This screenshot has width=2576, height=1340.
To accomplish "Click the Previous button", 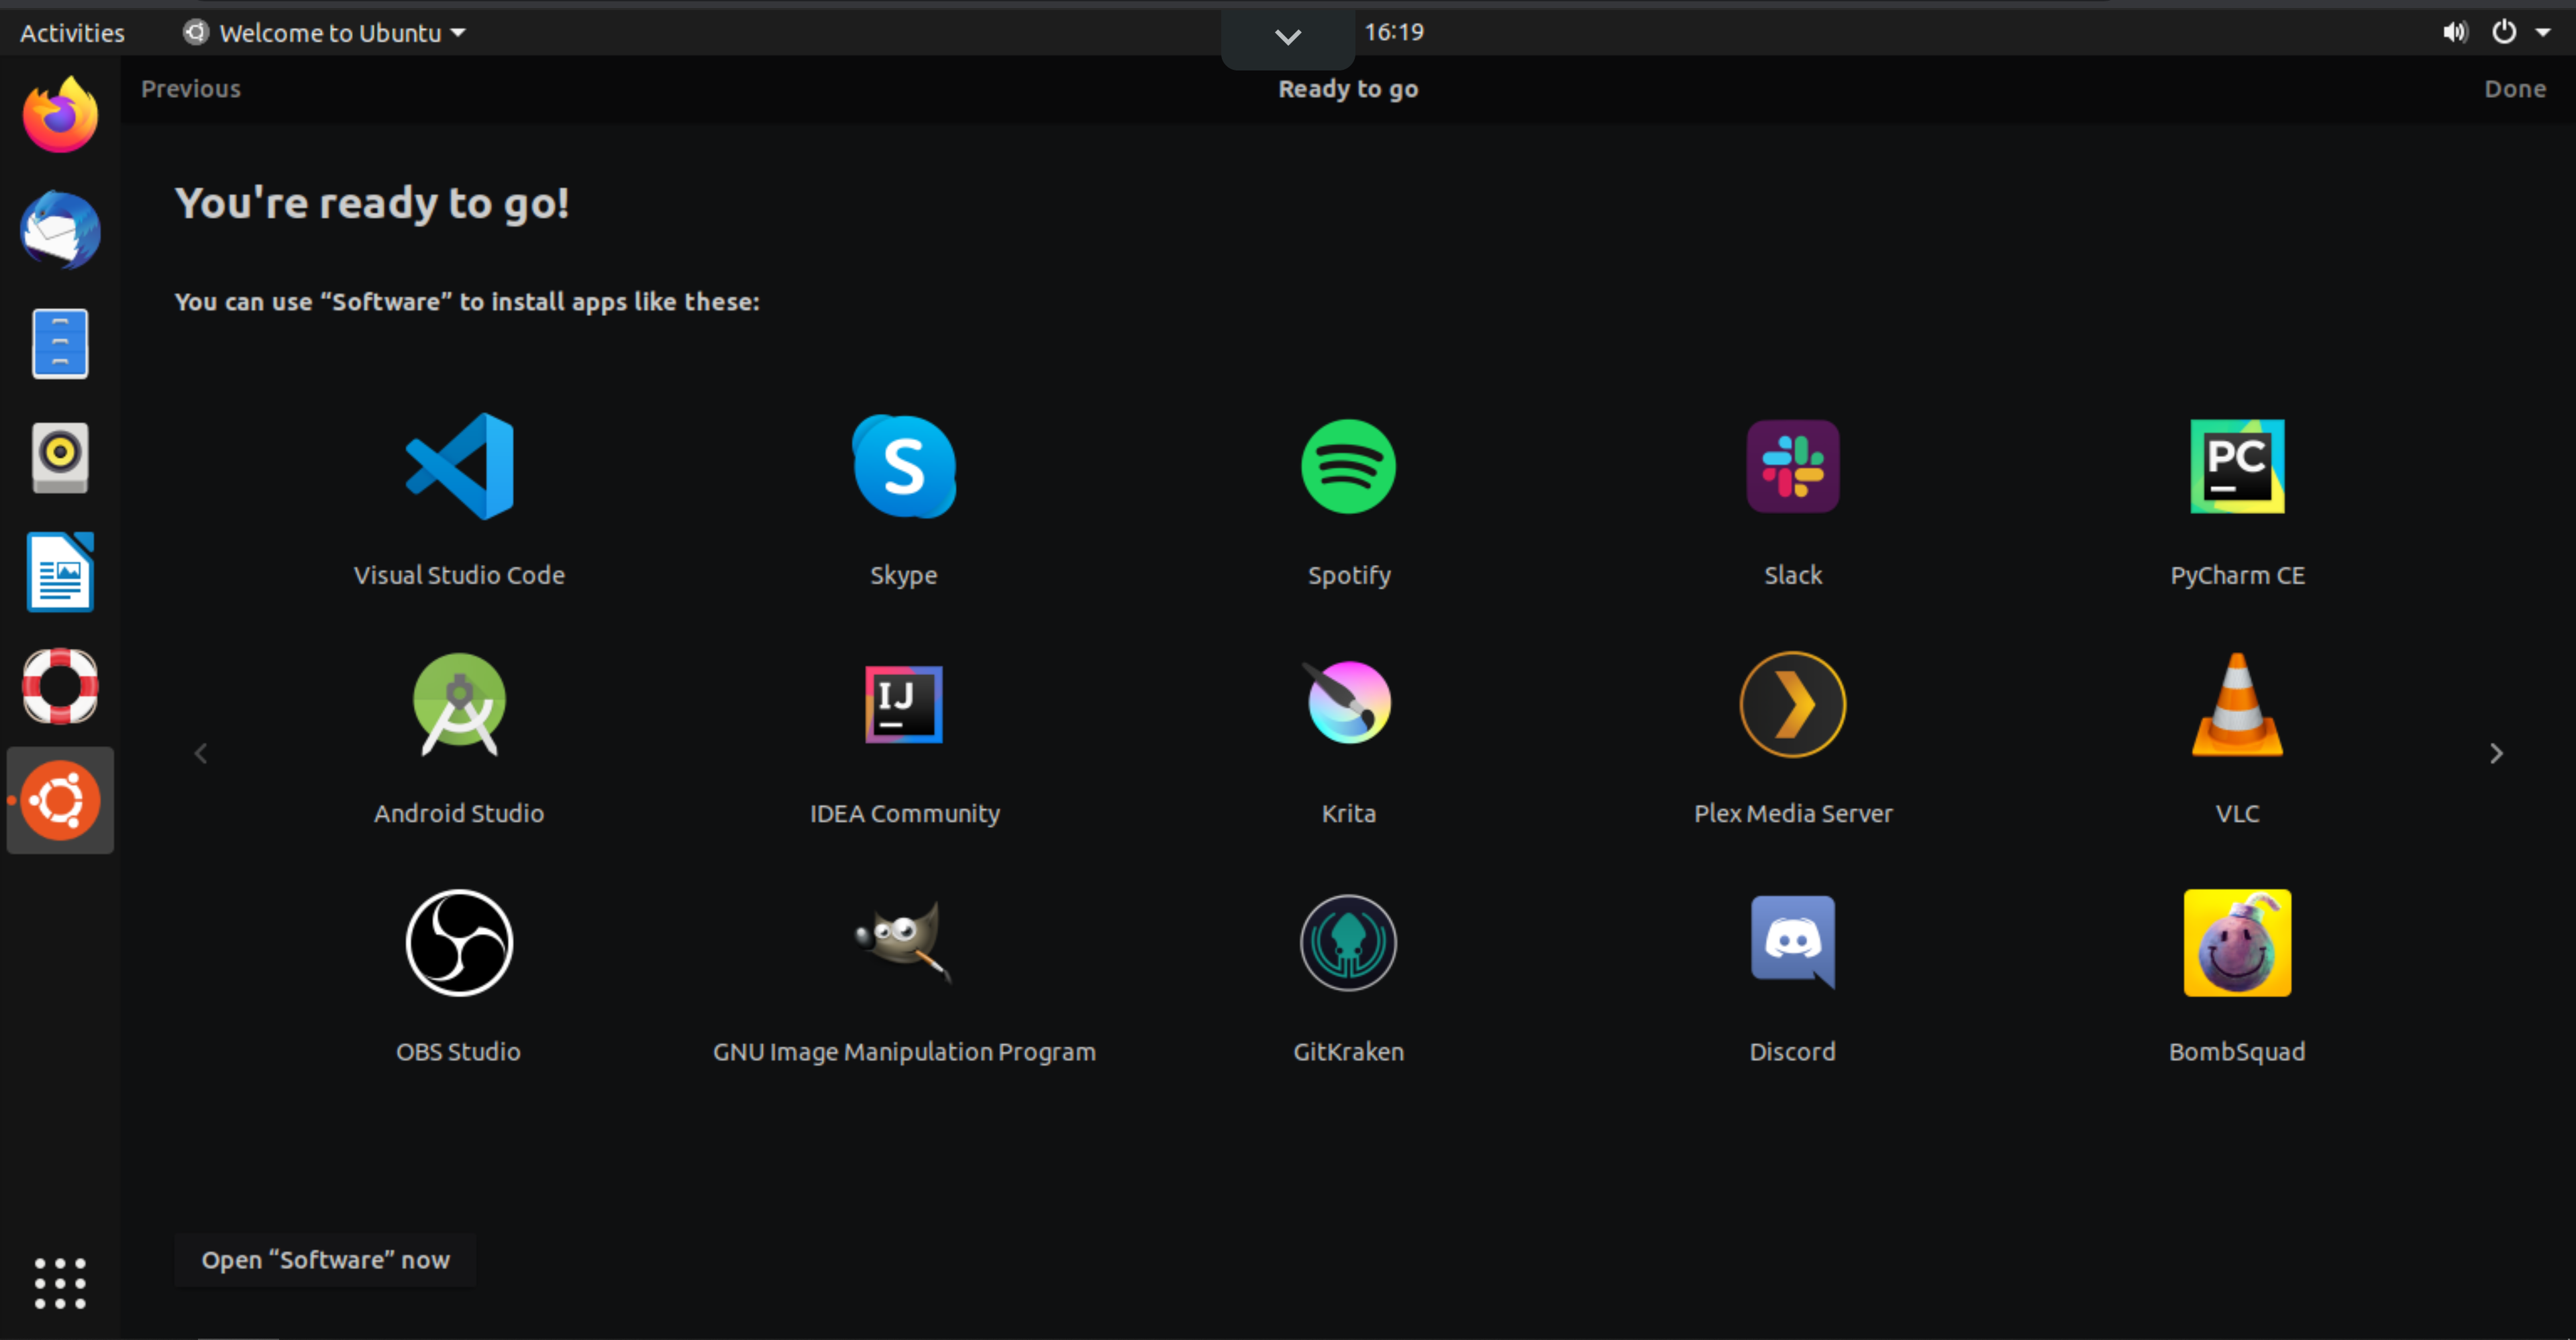I will tap(191, 89).
